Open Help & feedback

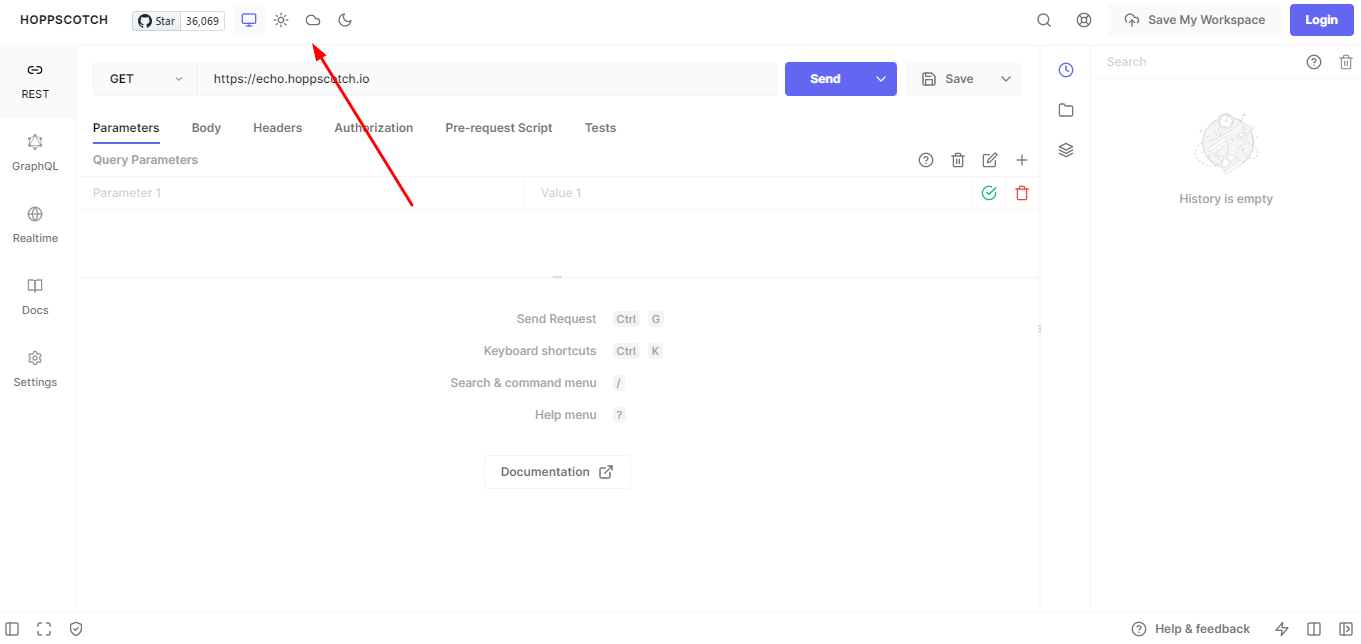point(1191,629)
